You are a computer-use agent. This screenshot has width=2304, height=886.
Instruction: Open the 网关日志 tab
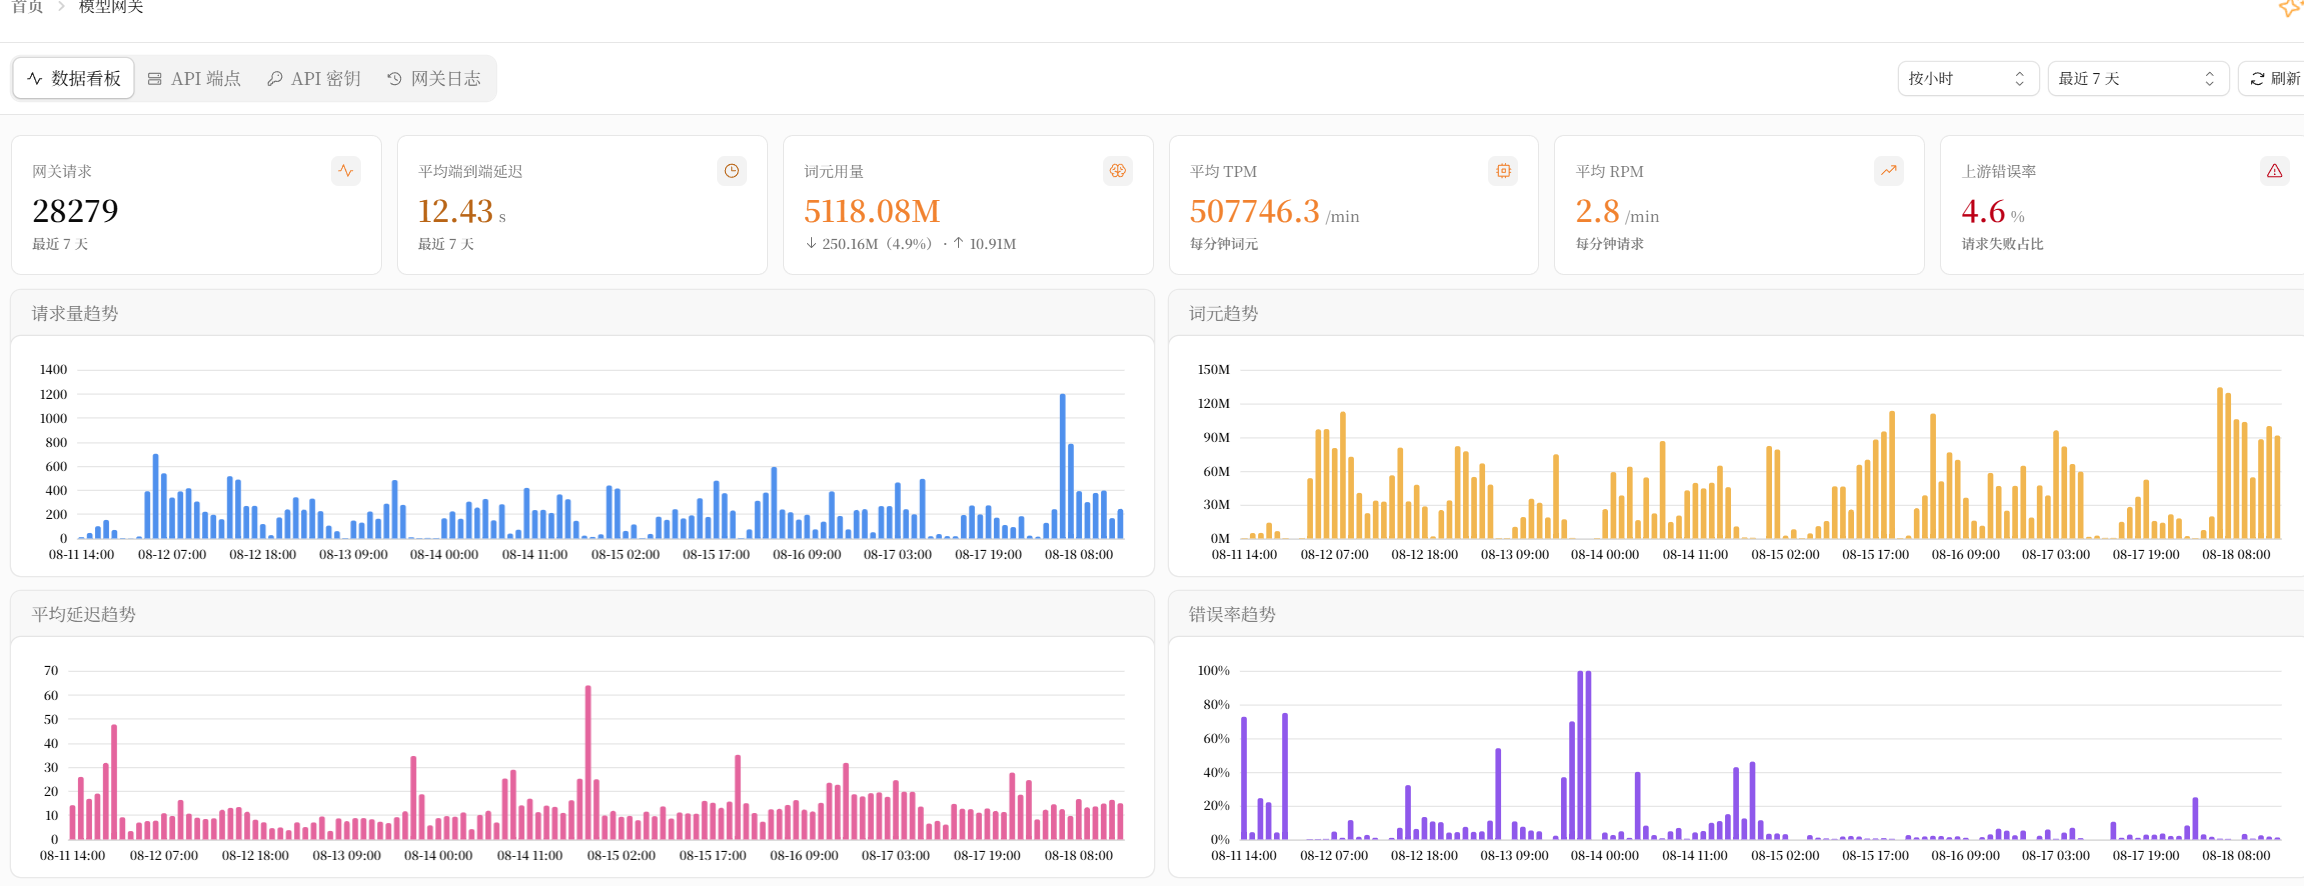tap(434, 78)
